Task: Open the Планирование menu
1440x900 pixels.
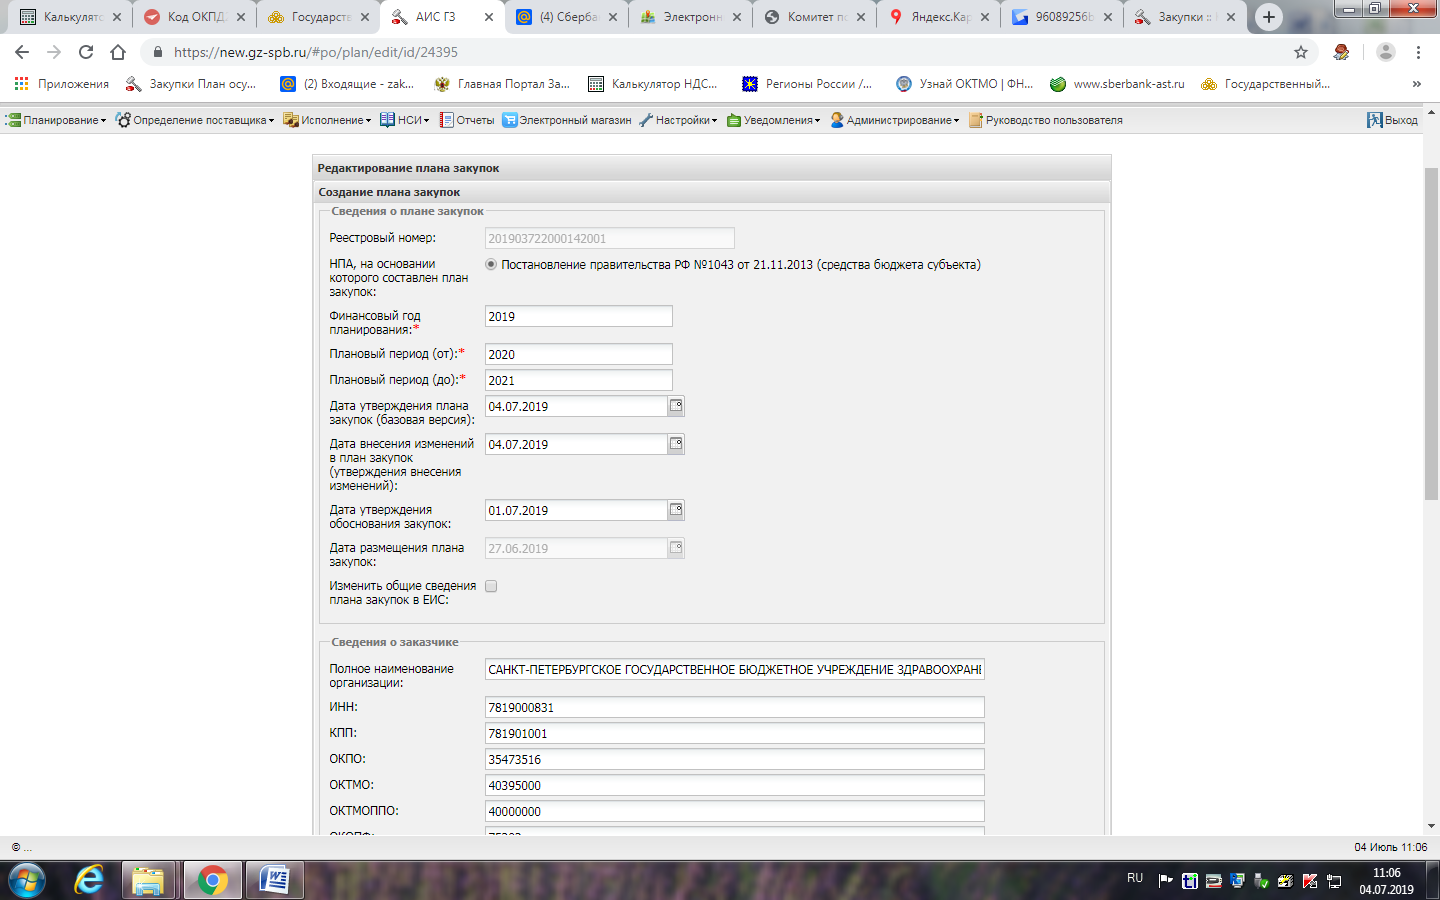Action: 56,120
